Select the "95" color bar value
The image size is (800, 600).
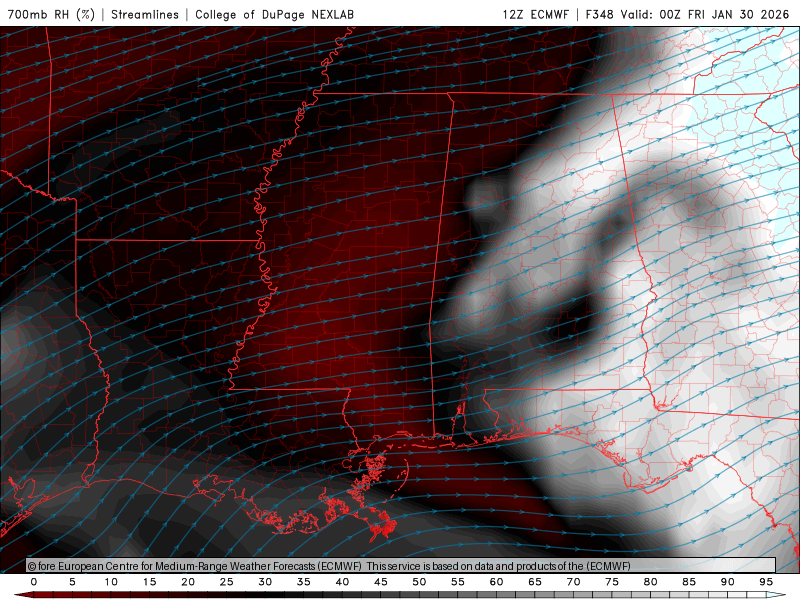[766, 582]
